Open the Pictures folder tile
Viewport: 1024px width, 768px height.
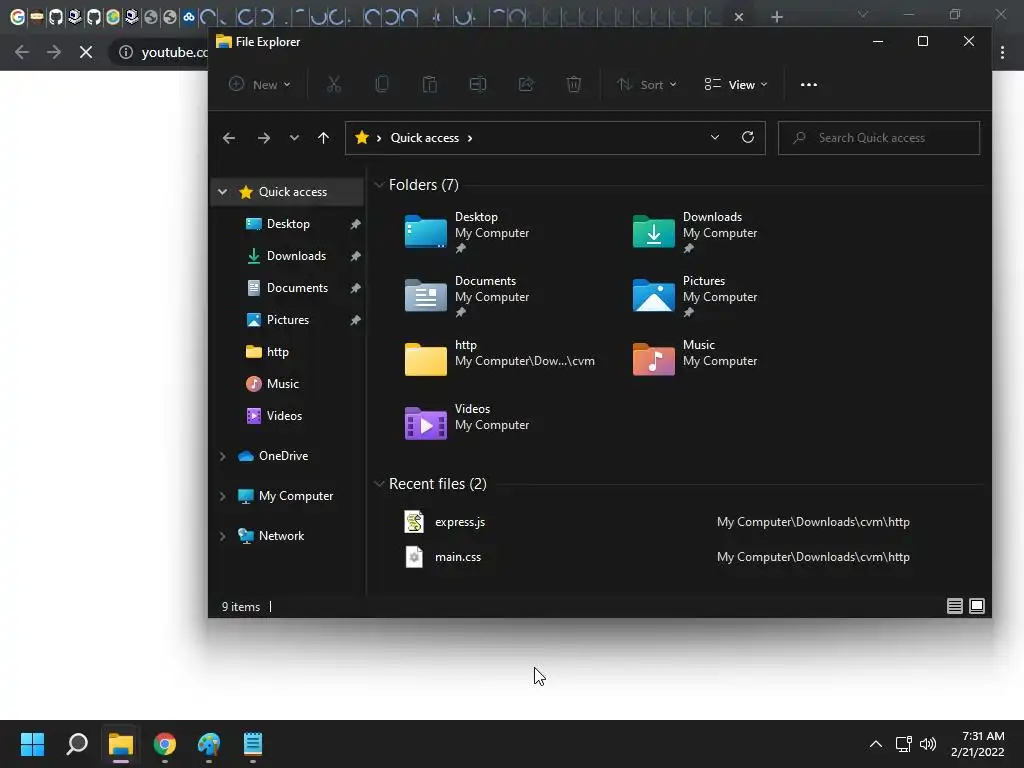[695, 296]
